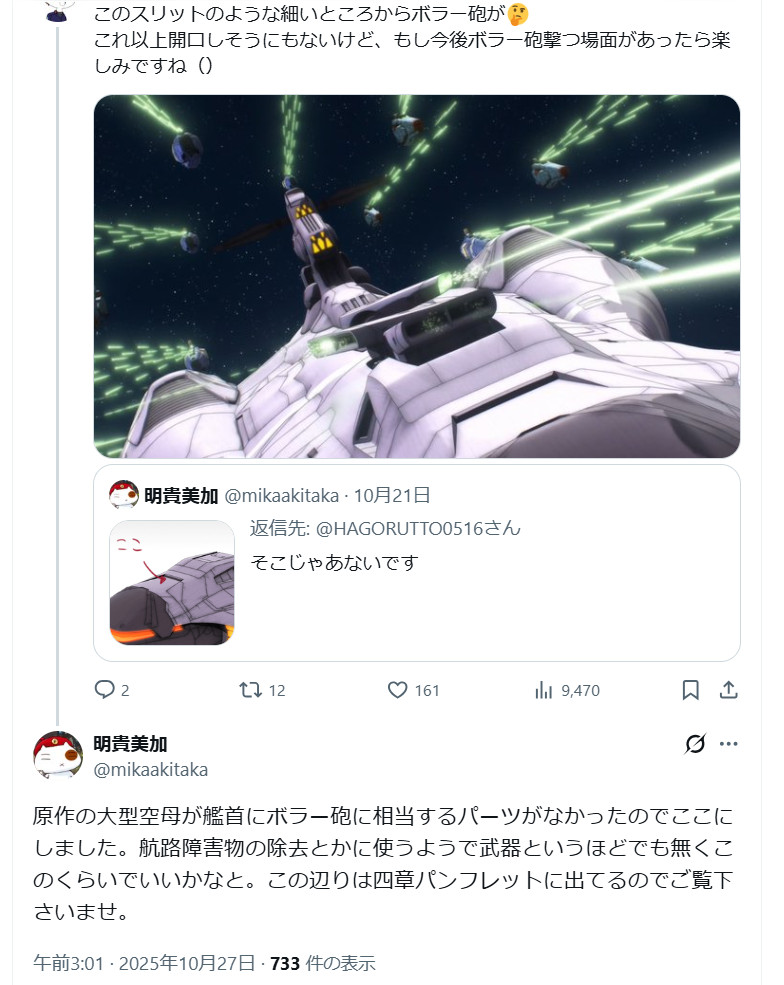Open 明貴美加 display name on main tweet
Viewport: 784px width, 985px height.
click(130, 744)
